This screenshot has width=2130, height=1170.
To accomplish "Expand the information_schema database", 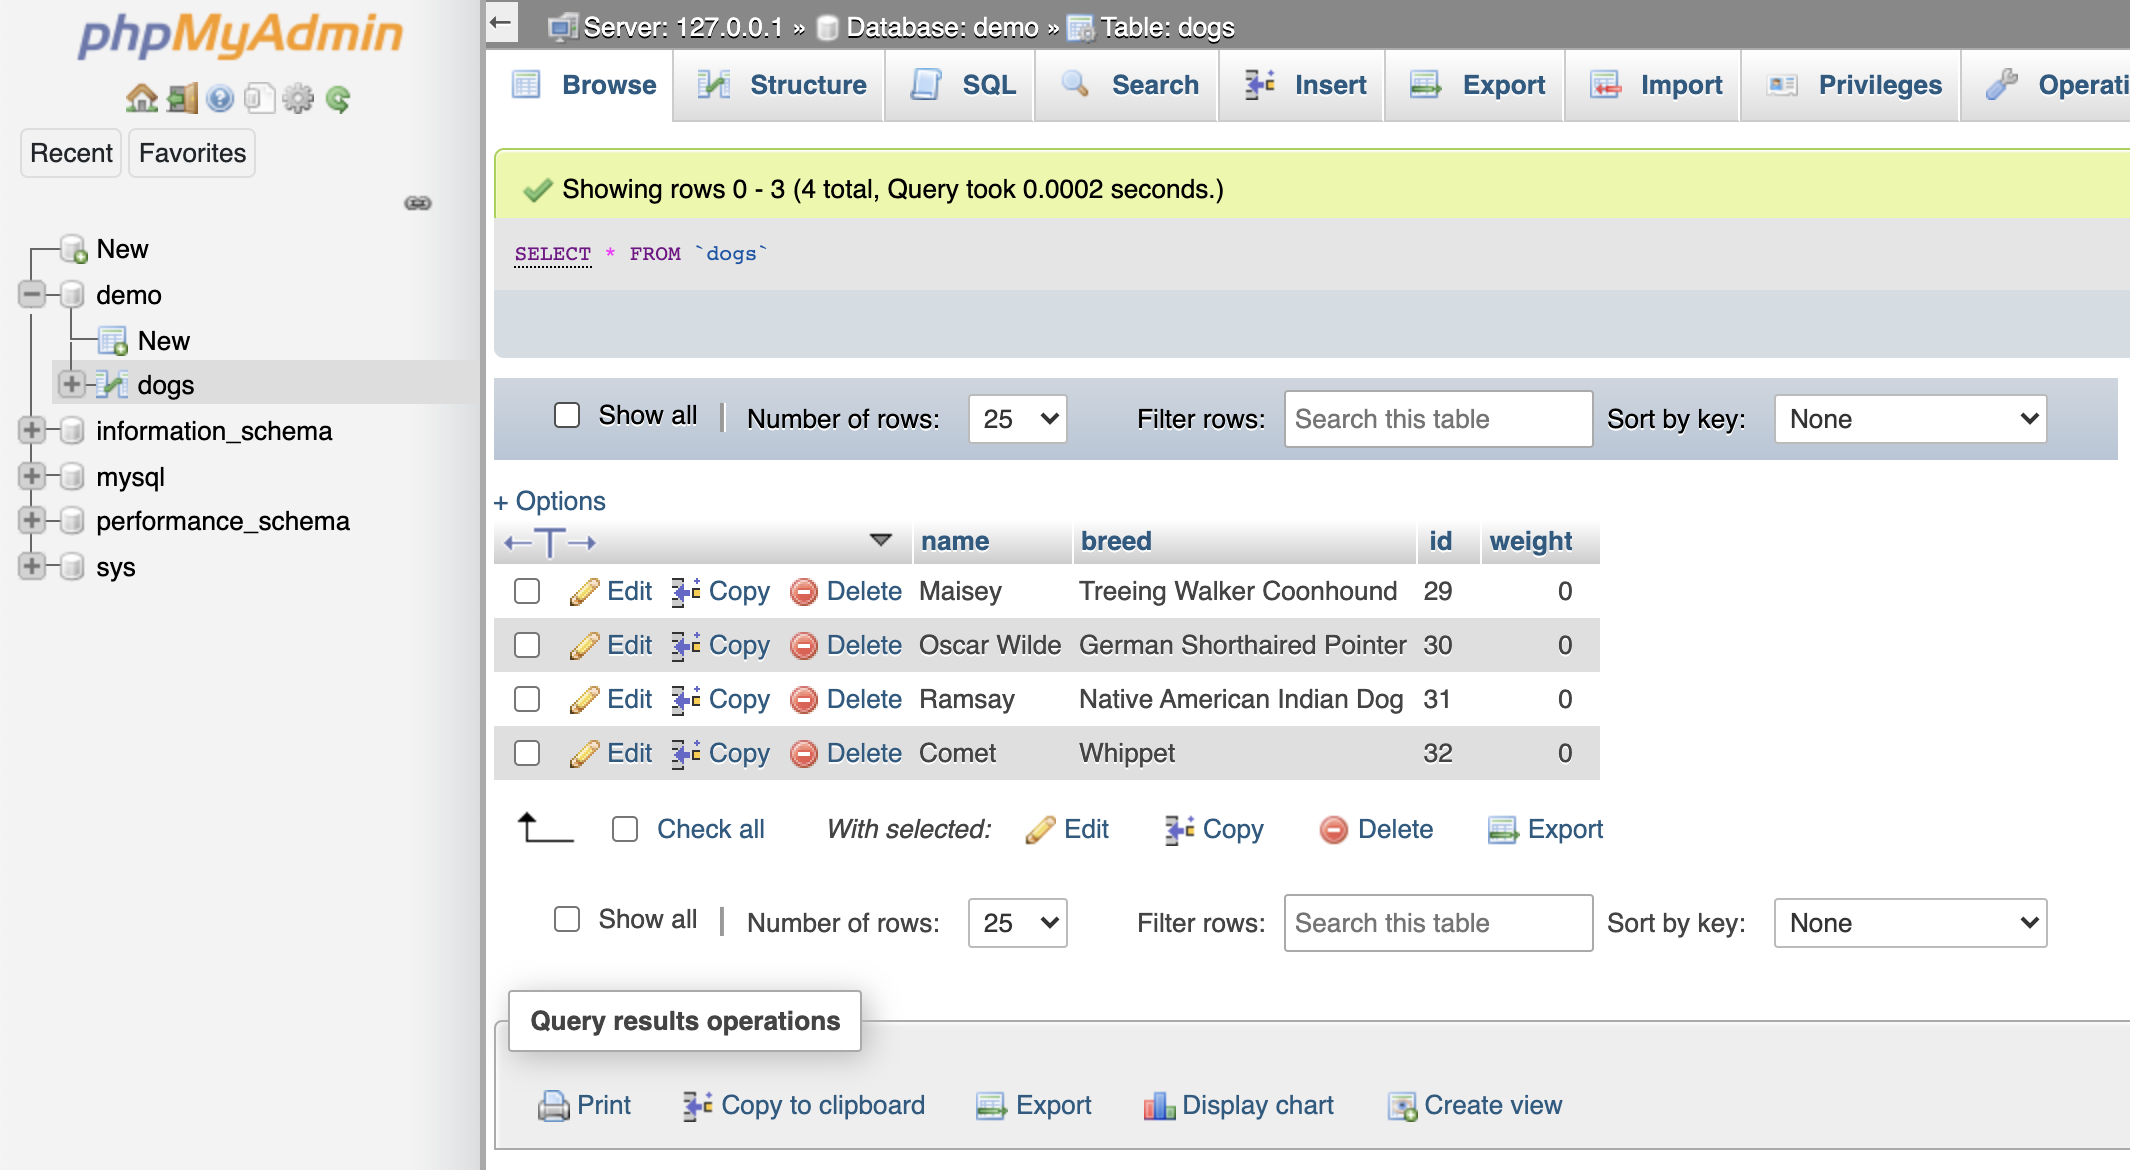I will [32, 430].
